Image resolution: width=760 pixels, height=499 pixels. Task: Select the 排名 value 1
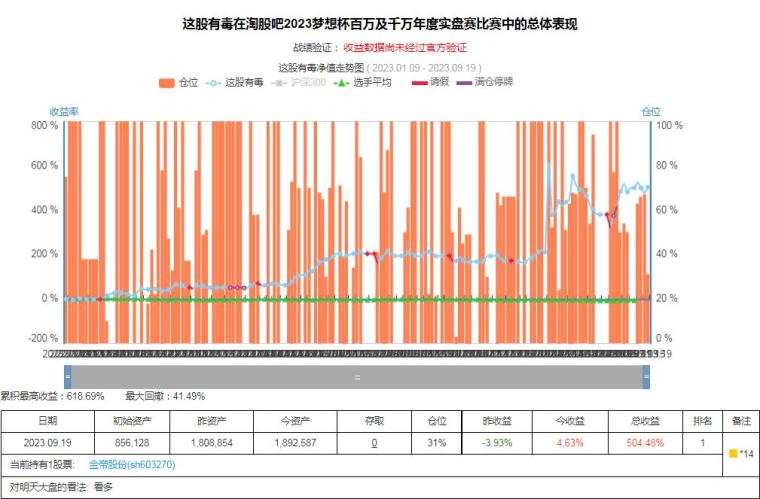point(702,443)
